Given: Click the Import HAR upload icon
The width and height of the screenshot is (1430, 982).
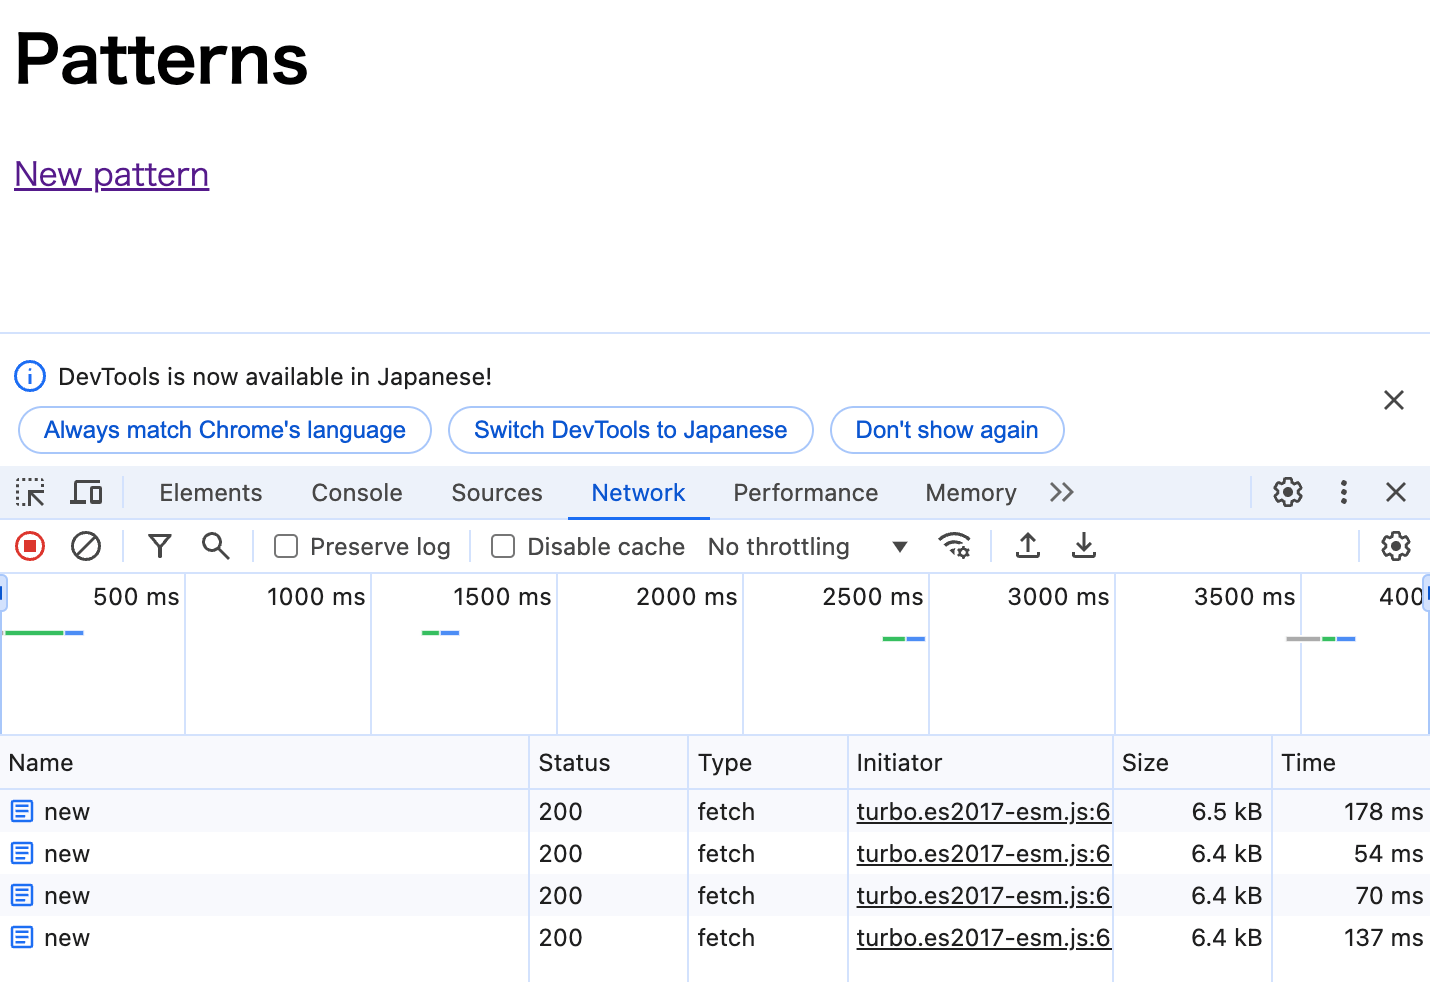Looking at the screenshot, I should (x=1027, y=546).
